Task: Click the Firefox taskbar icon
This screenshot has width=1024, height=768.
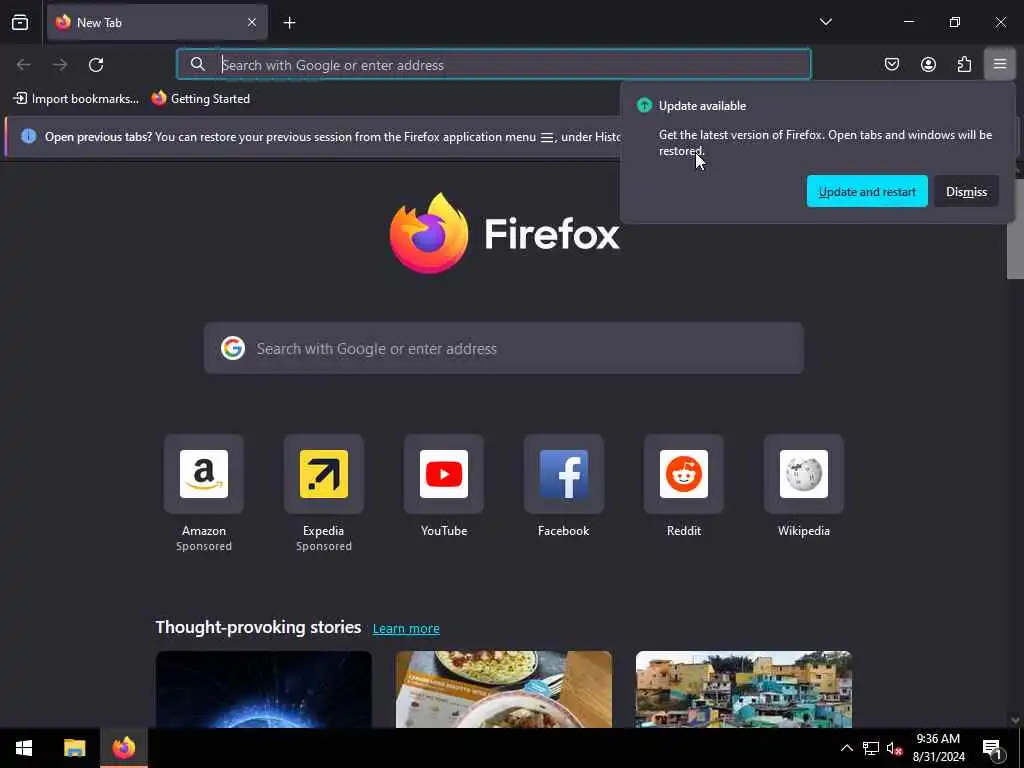Action: coord(124,748)
